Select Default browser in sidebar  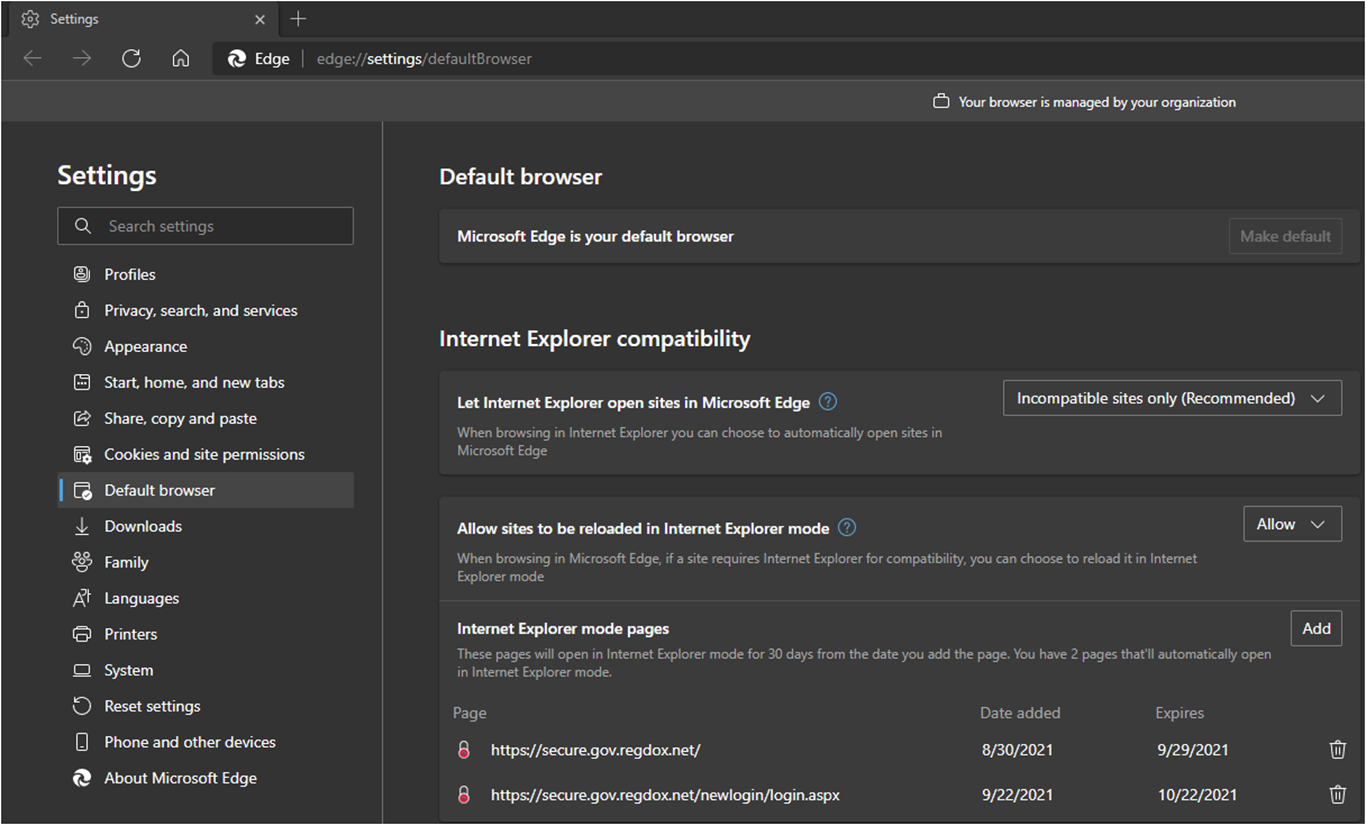[205, 490]
